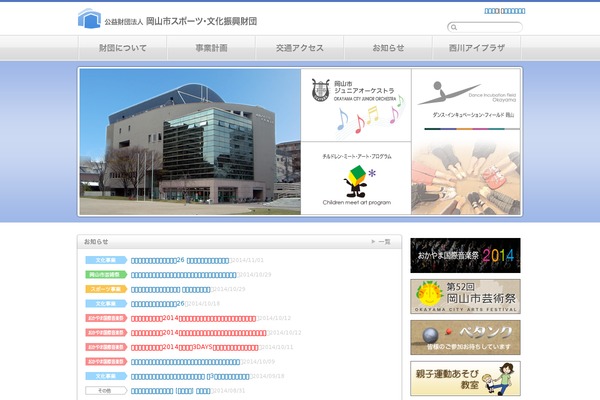Screen dimensions: 600x400
Task: Open the 交通アクセス menu
Action: pyautogui.click(x=300, y=48)
